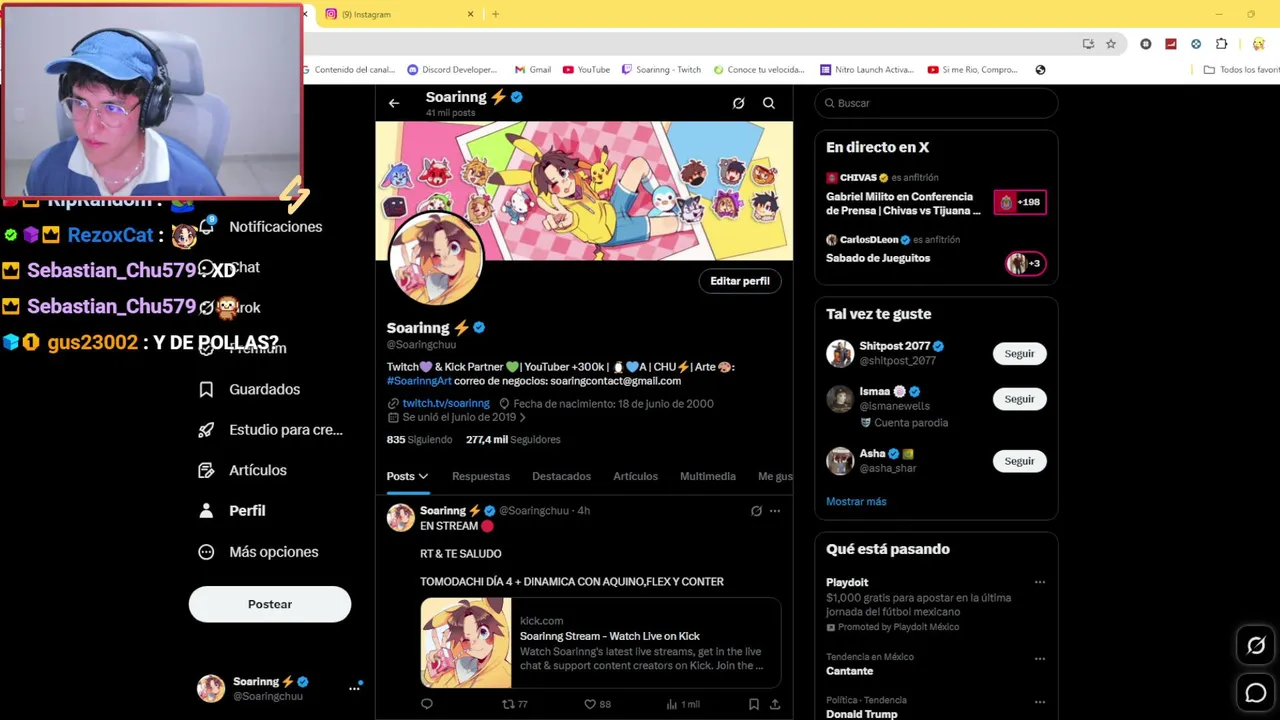The width and height of the screenshot is (1280, 720).
Task: Open the Posts sort dropdown chevron
Action: [x=423, y=477]
